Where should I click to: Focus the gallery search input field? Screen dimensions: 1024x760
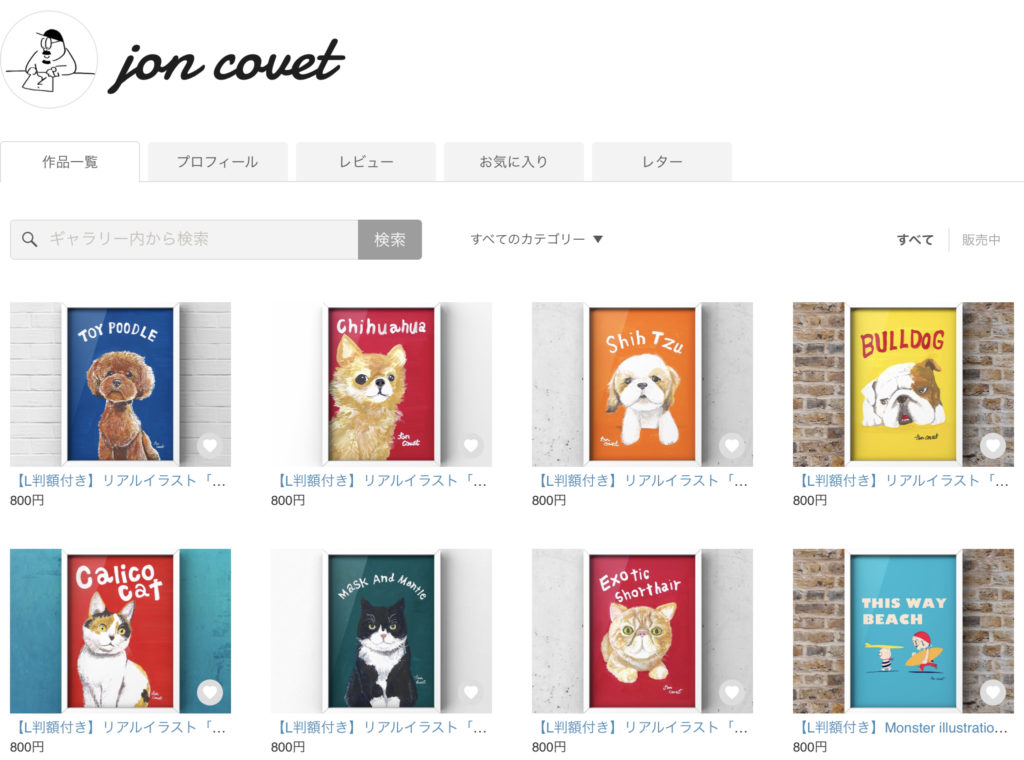(x=184, y=240)
